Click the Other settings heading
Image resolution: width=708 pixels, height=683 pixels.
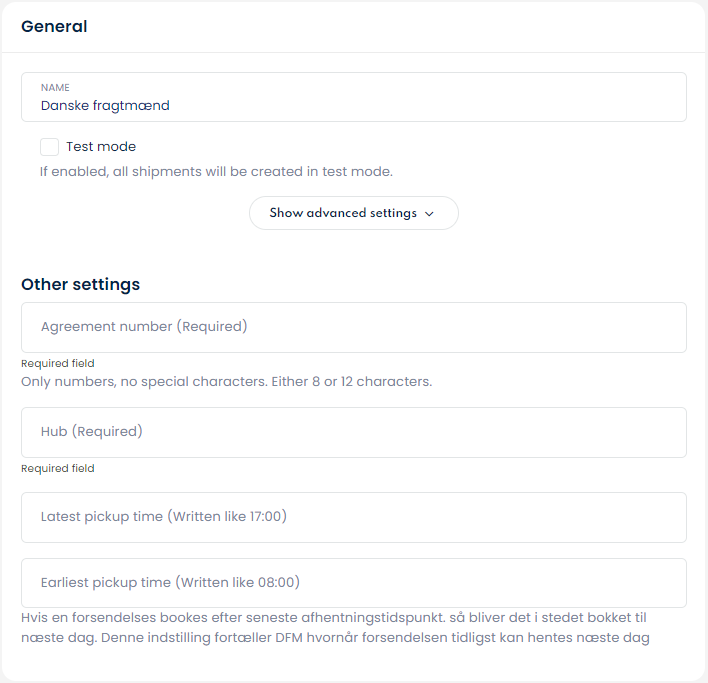click(x=80, y=284)
